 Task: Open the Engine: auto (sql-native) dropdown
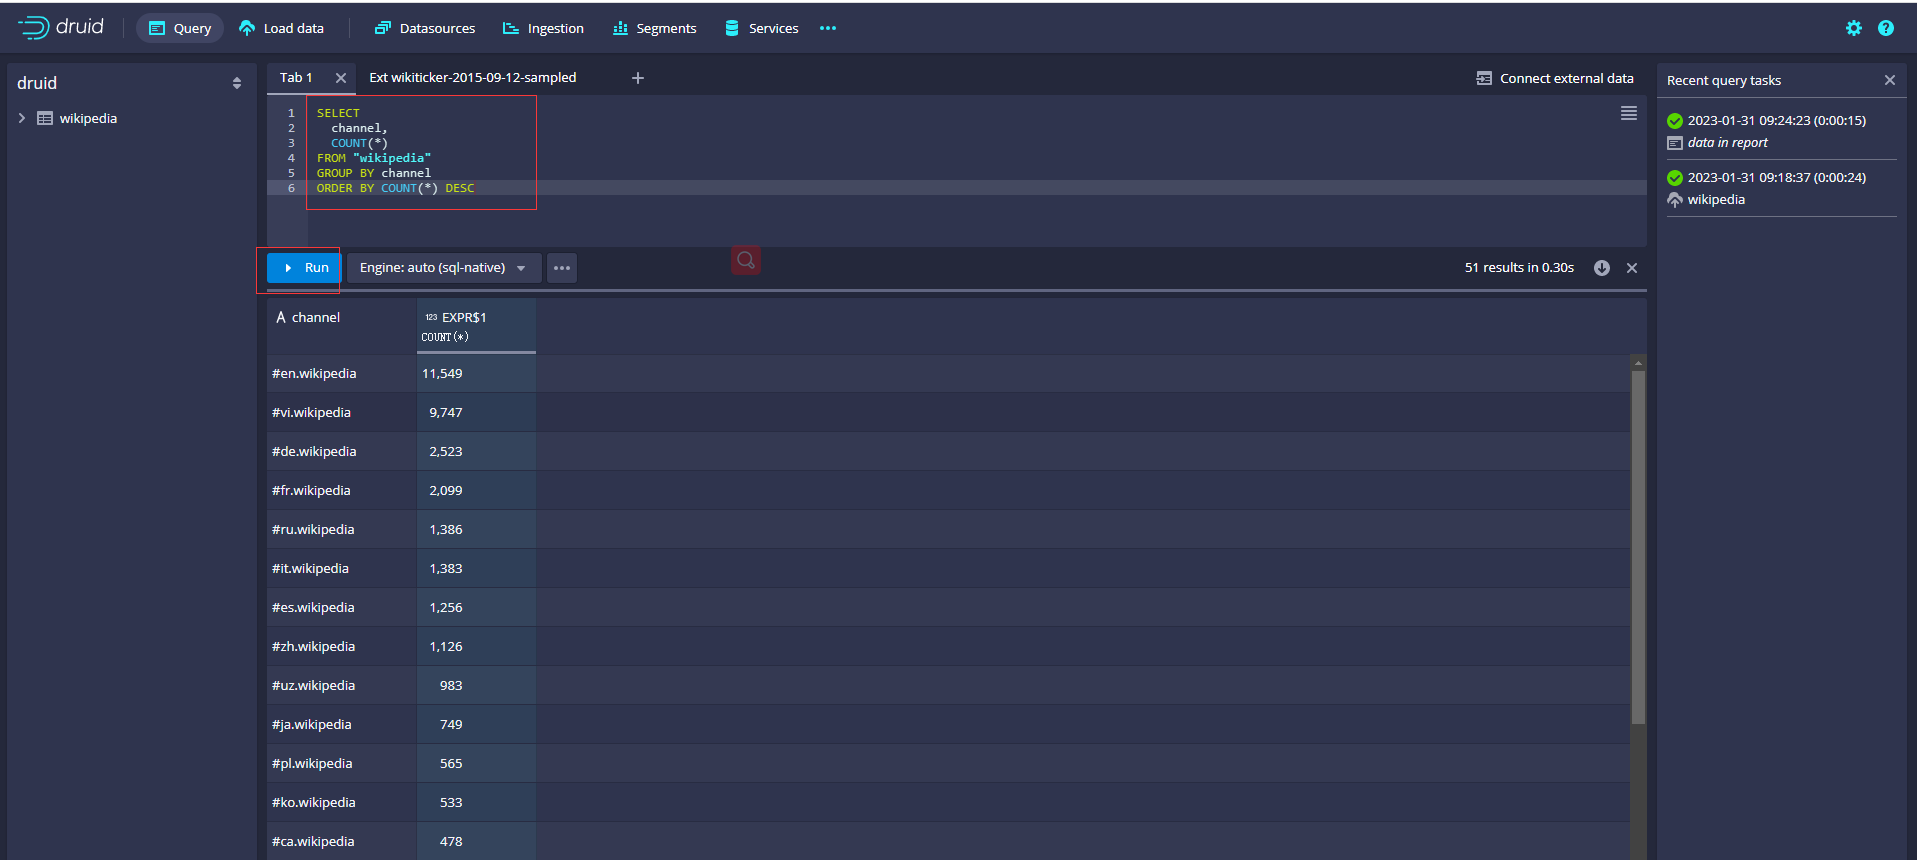point(444,267)
